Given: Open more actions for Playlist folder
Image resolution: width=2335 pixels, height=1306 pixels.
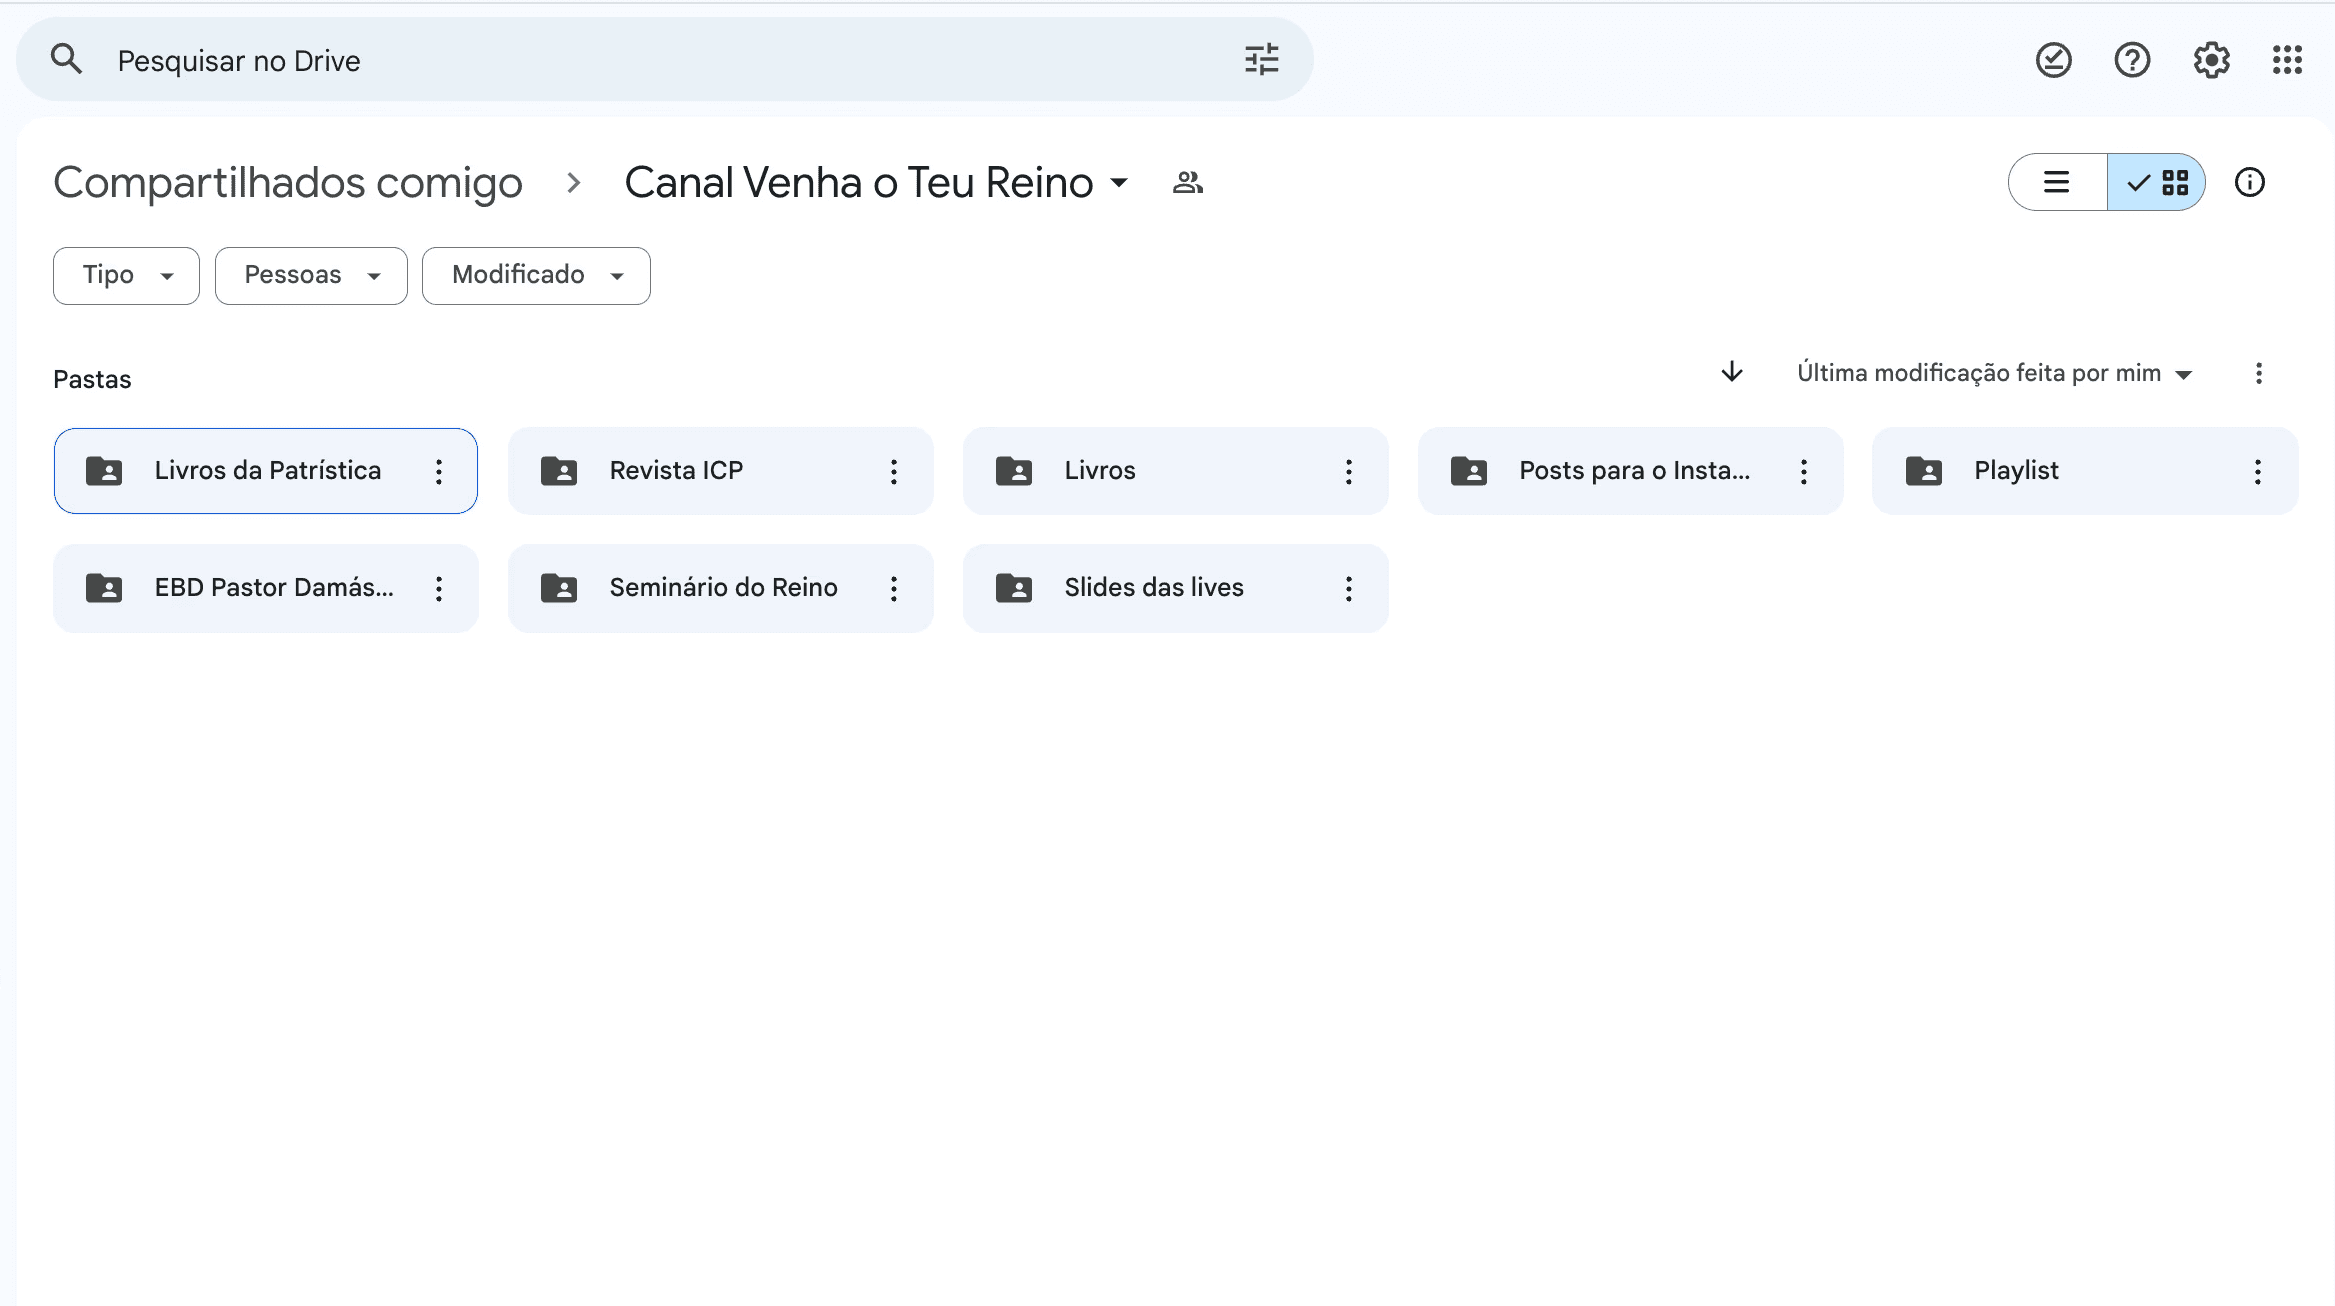Looking at the screenshot, I should pyautogui.click(x=2257, y=472).
